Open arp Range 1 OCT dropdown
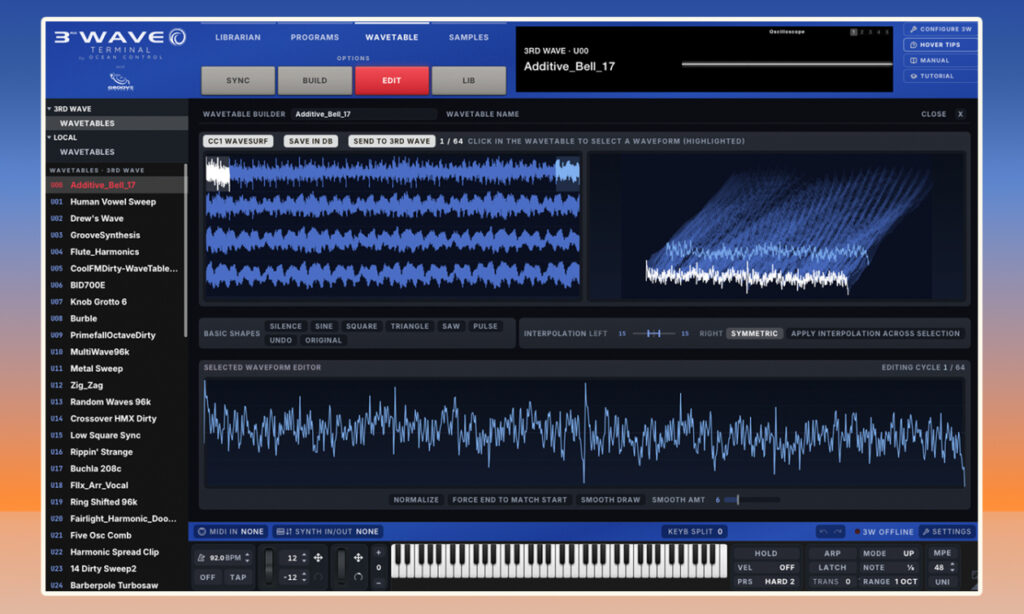The height and width of the screenshot is (614, 1024). coord(890,581)
